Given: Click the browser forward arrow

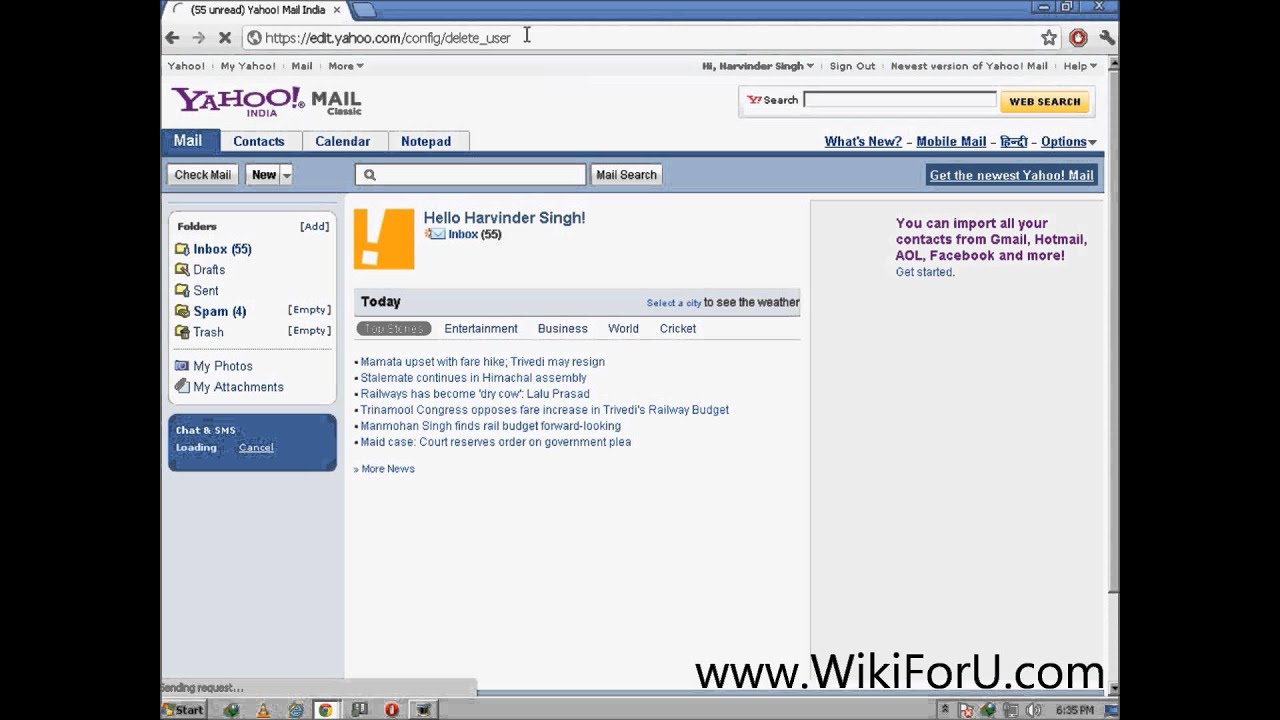Looking at the screenshot, I should (x=198, y=38).
